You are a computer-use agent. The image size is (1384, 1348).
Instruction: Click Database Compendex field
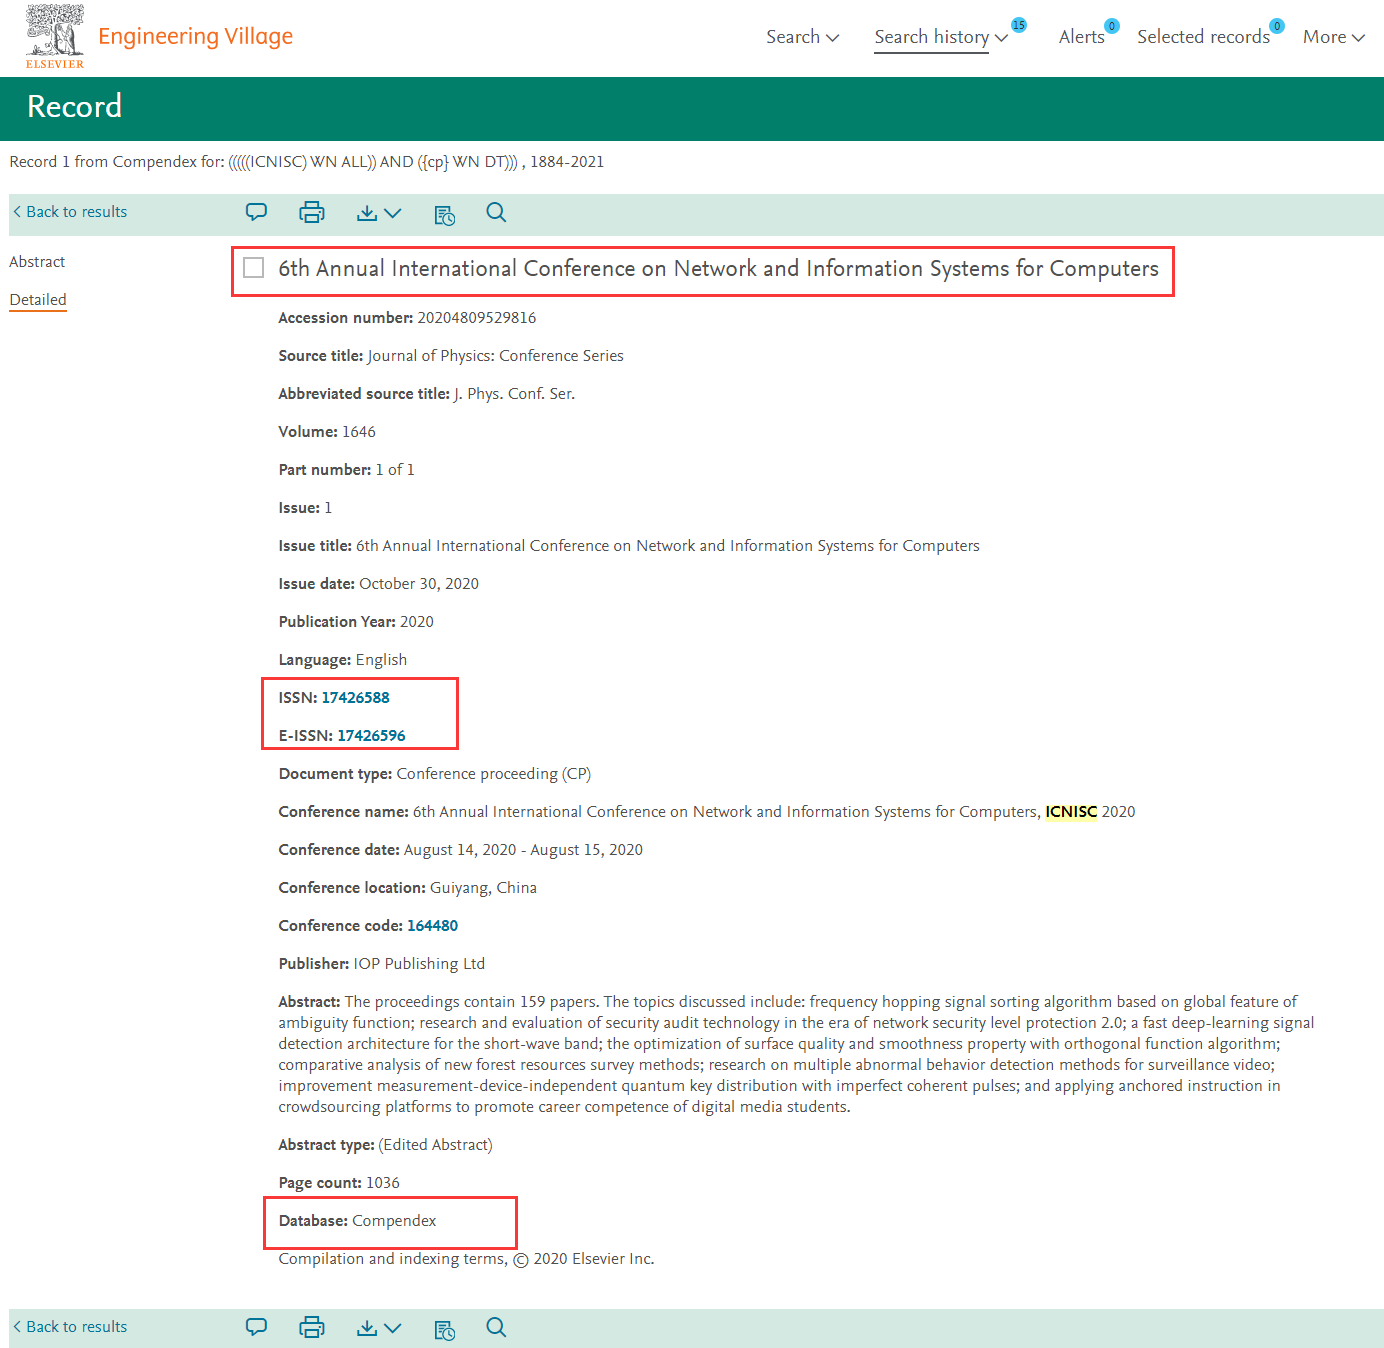357,1221
